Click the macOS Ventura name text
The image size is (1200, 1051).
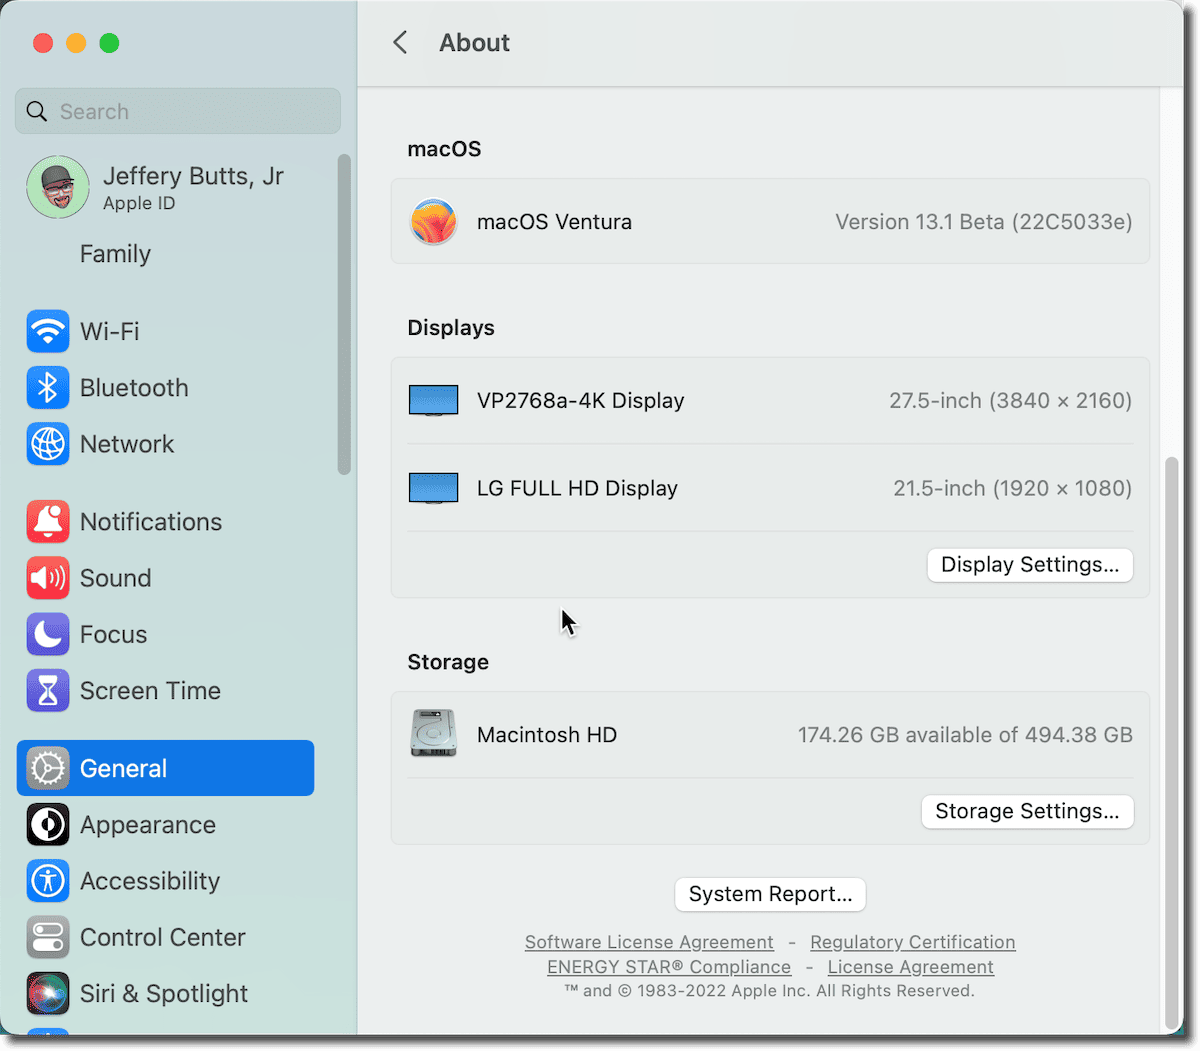[x=554, y=222]
